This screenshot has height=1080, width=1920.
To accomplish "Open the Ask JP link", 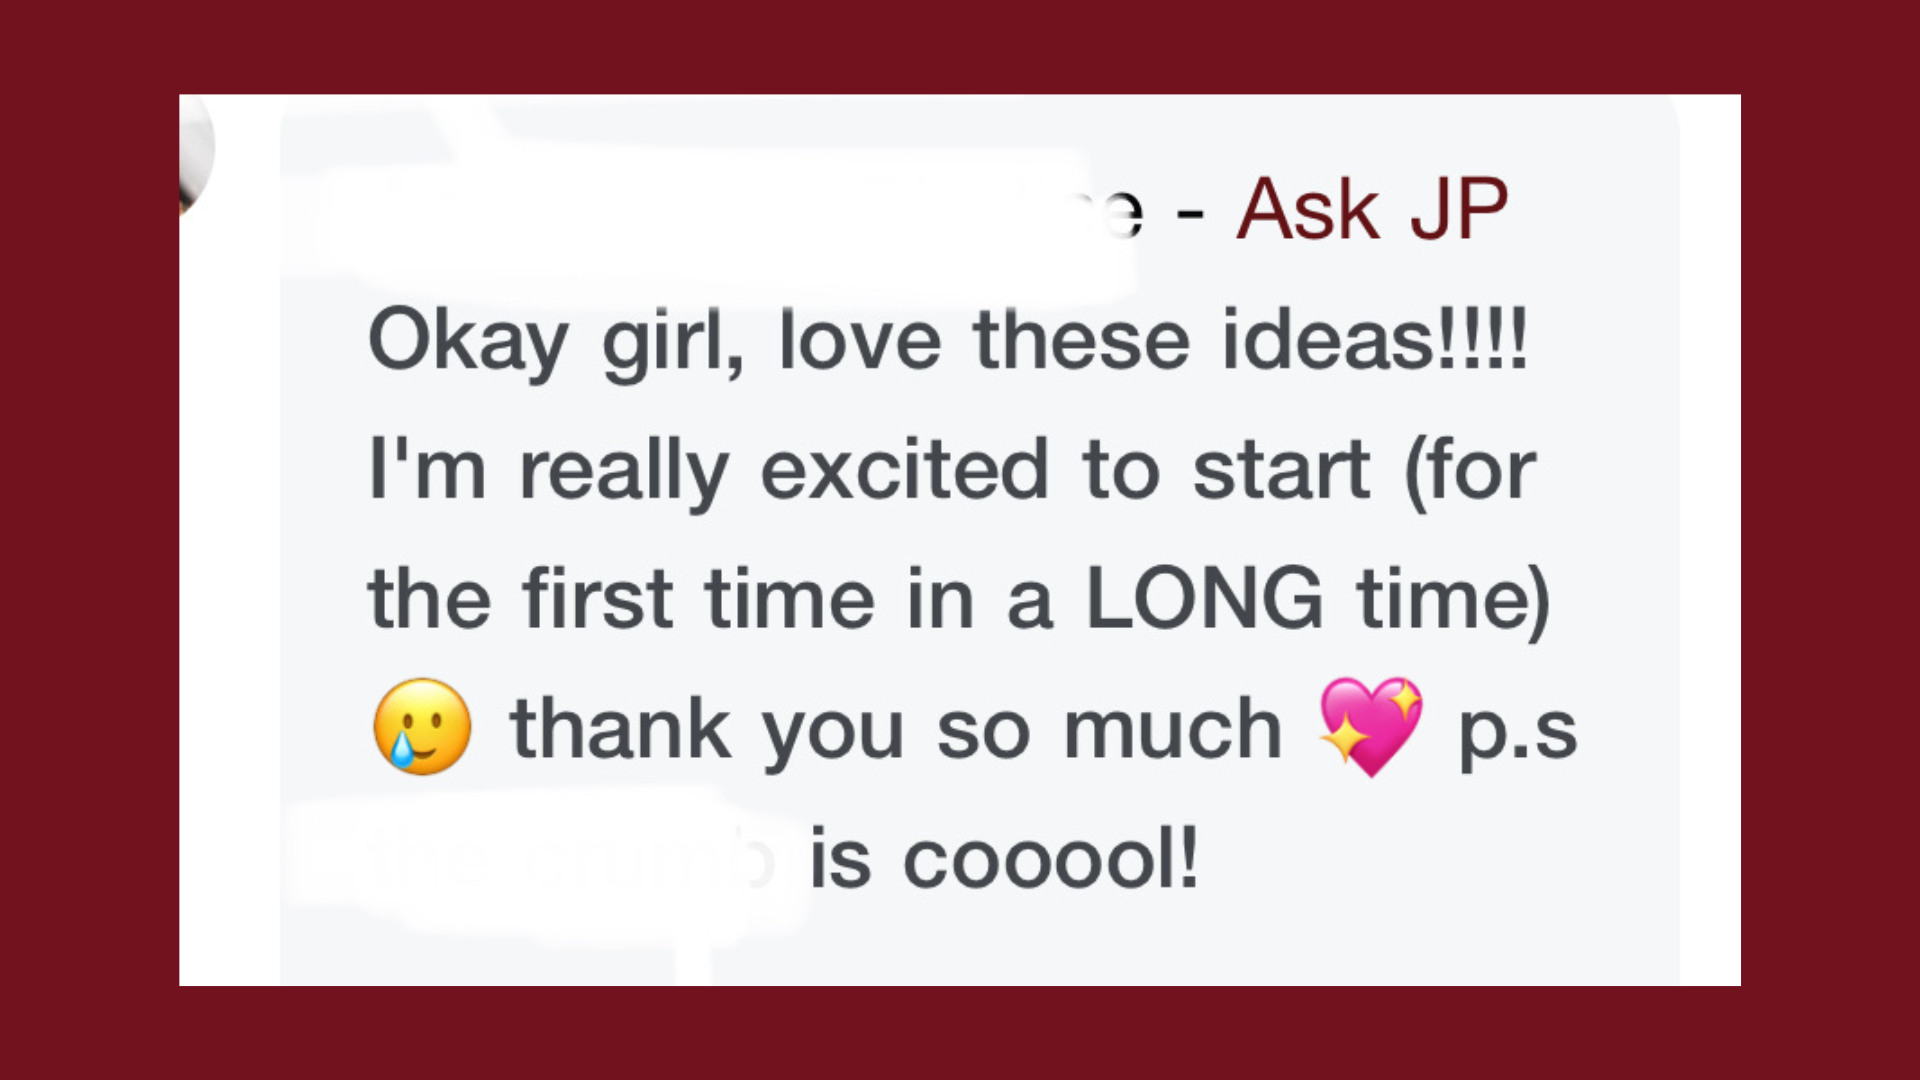I will point(1372,210).
